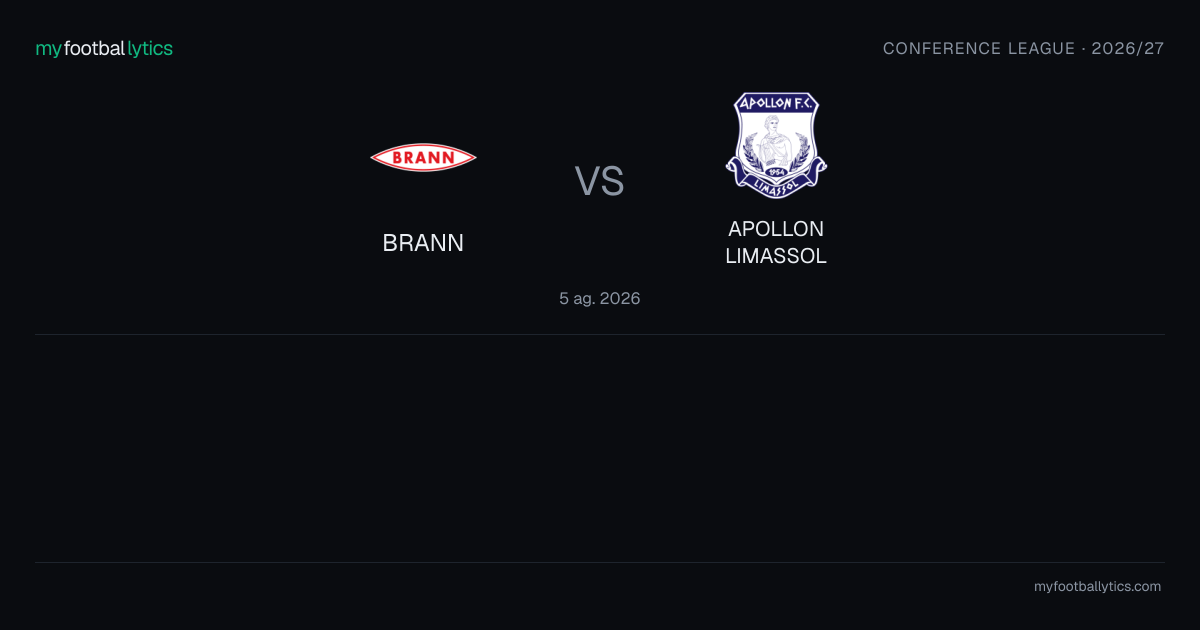Select the 2026/27 season text
1200x630 pixels.
click(x=1128, y=49)
